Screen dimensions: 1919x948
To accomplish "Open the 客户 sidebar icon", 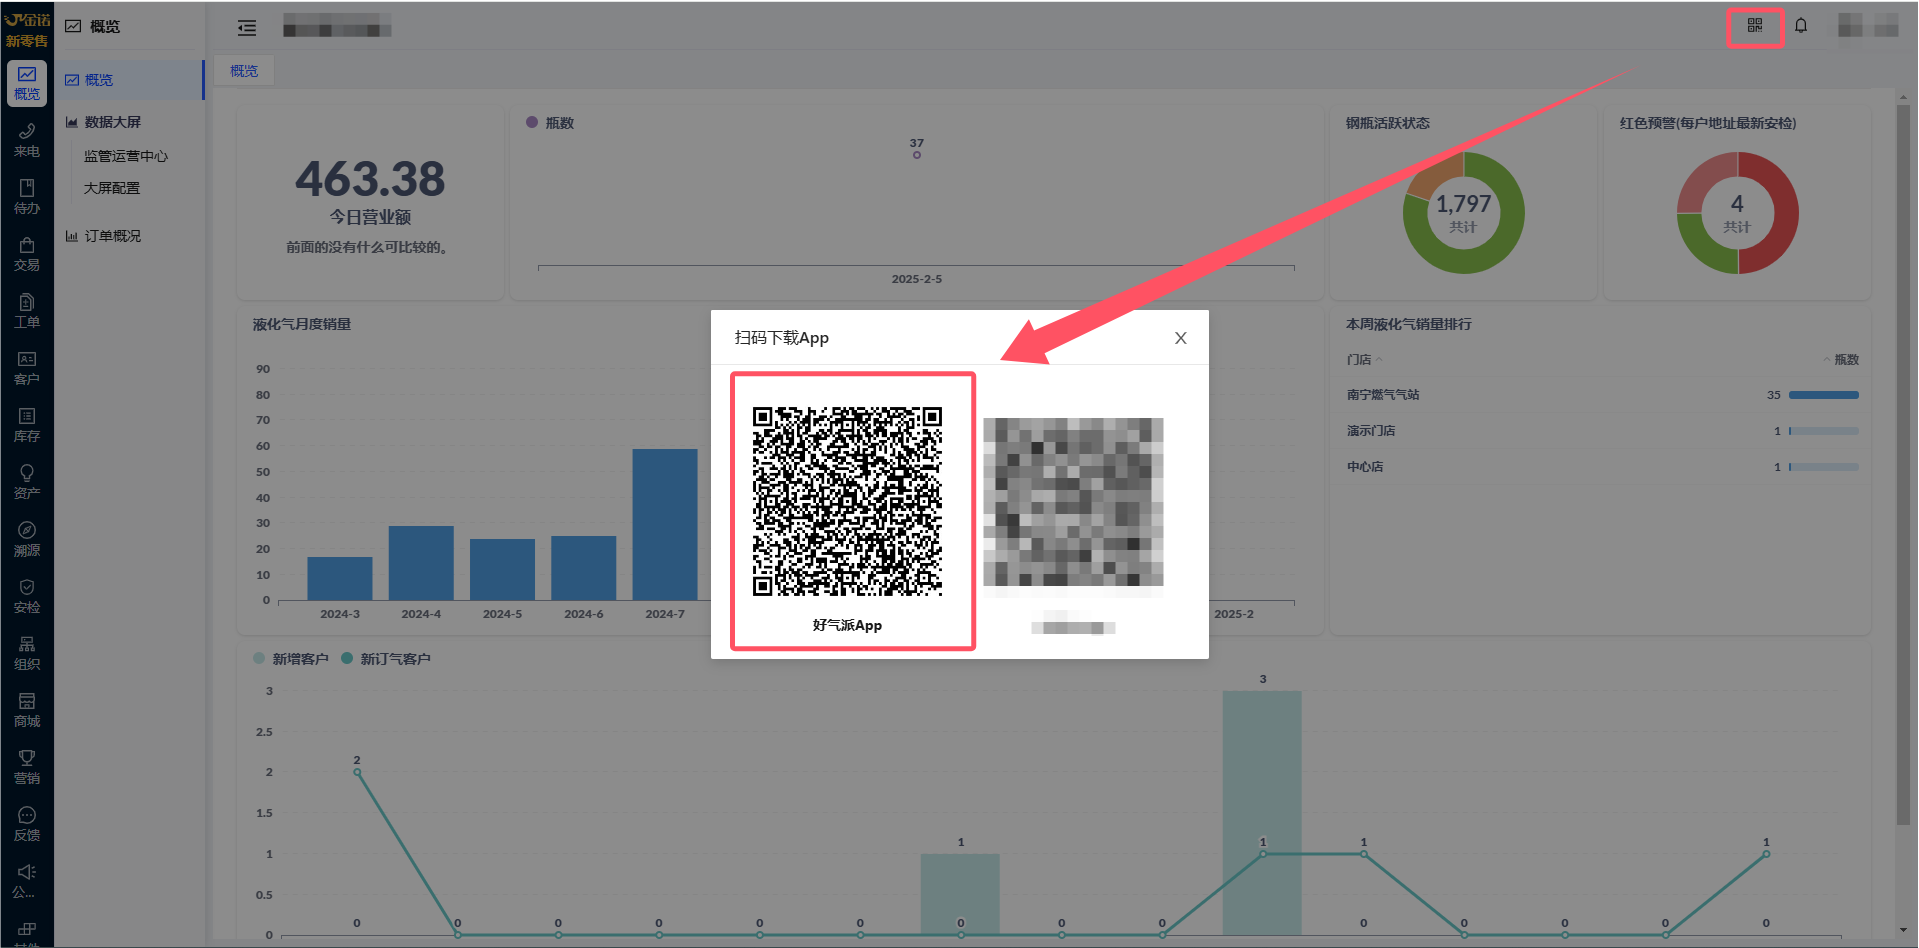I will pos(27,368).
